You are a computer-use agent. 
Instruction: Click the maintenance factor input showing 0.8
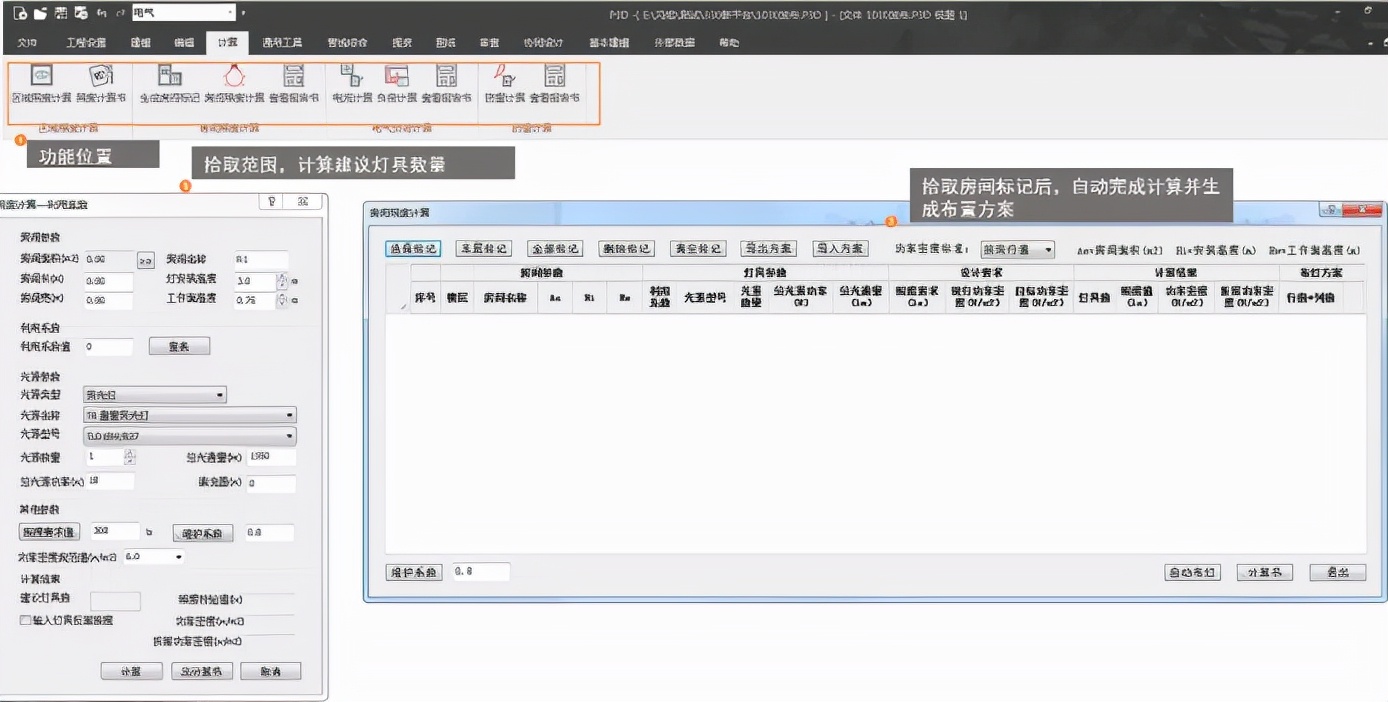[x=480, y=571]
